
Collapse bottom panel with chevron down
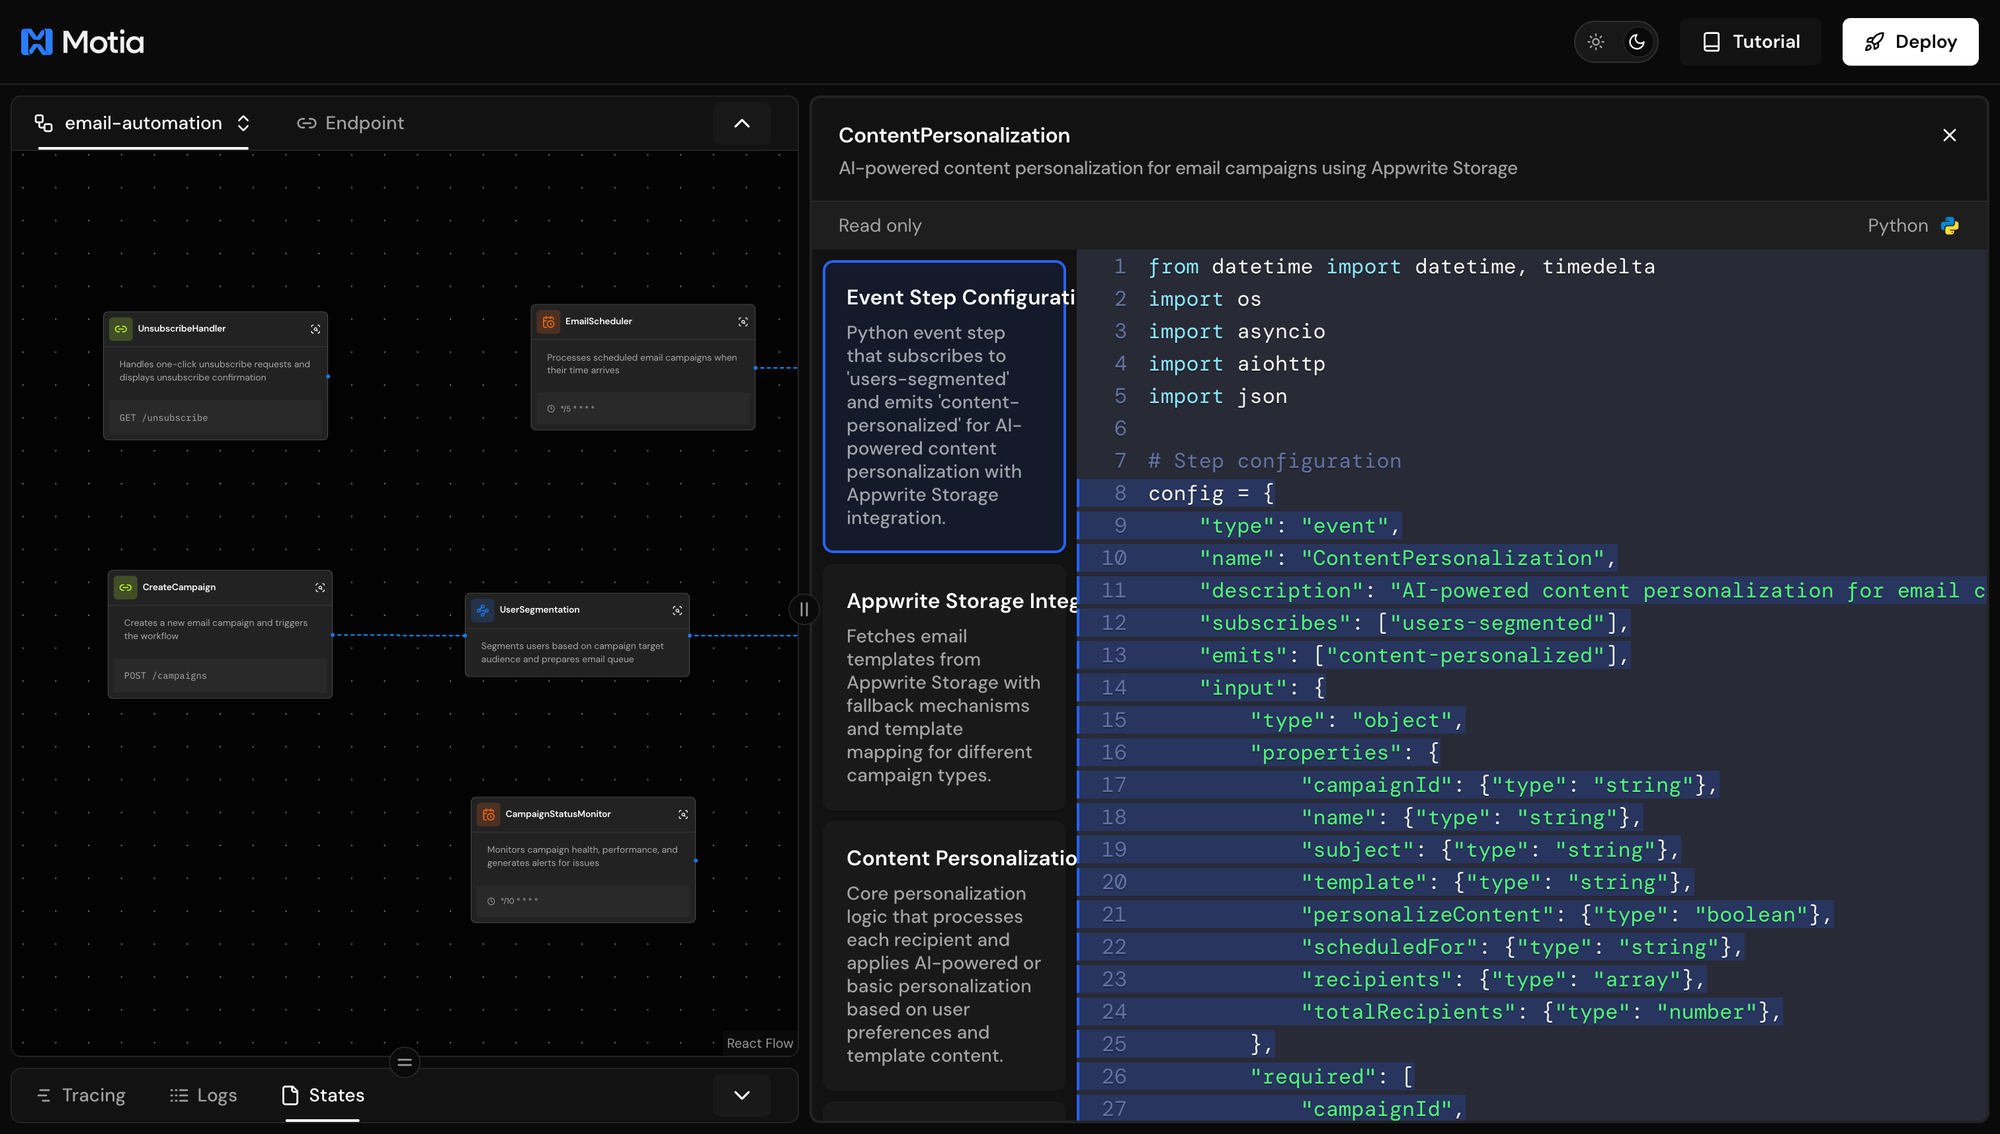point(742,1095)
